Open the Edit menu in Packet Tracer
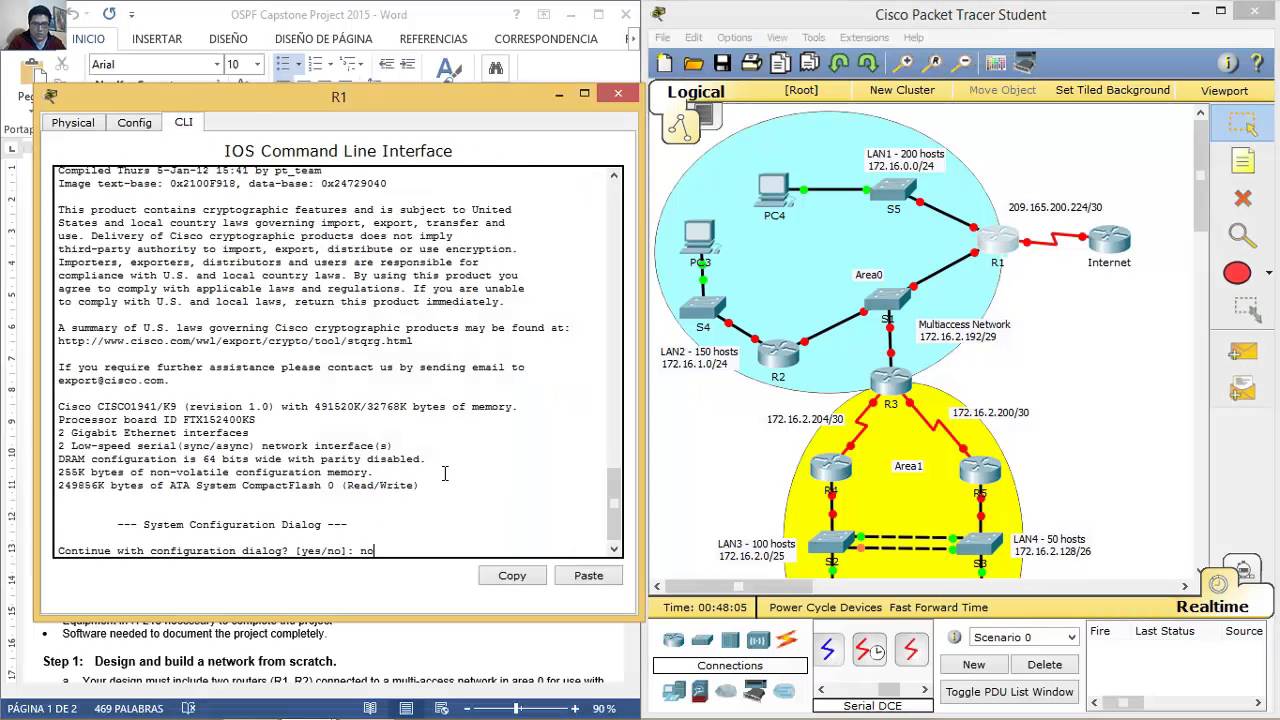Screen dimensions: 1280x720 point(693,38)
